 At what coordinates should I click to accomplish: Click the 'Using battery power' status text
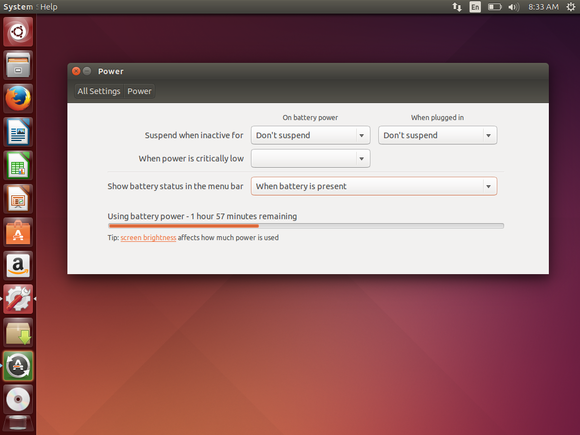(x=202, y=216)
